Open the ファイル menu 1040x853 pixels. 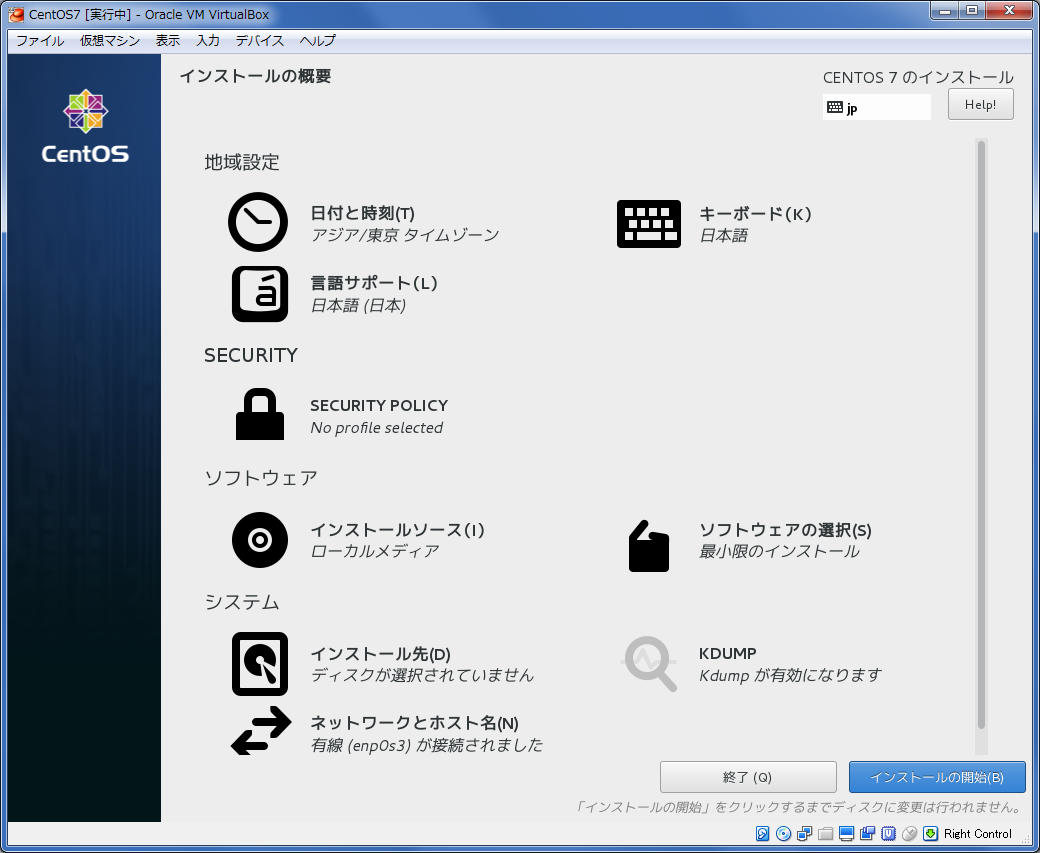[x=40, y=41]
